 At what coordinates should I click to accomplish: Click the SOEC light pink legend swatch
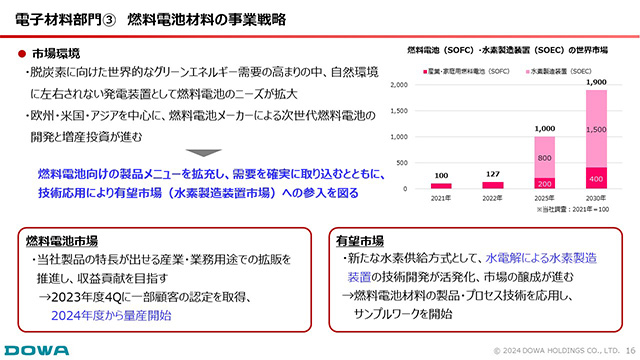(527, 71)
